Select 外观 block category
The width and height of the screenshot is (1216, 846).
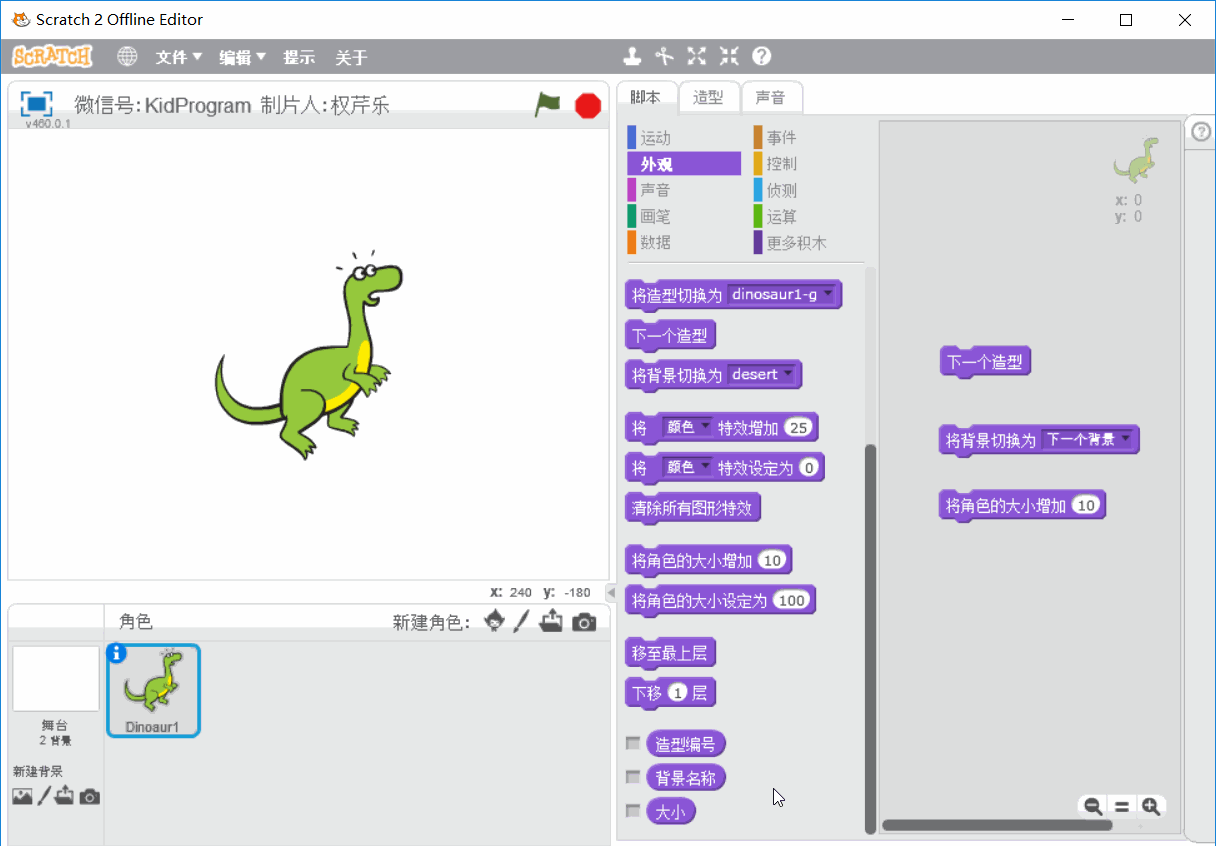684,164
